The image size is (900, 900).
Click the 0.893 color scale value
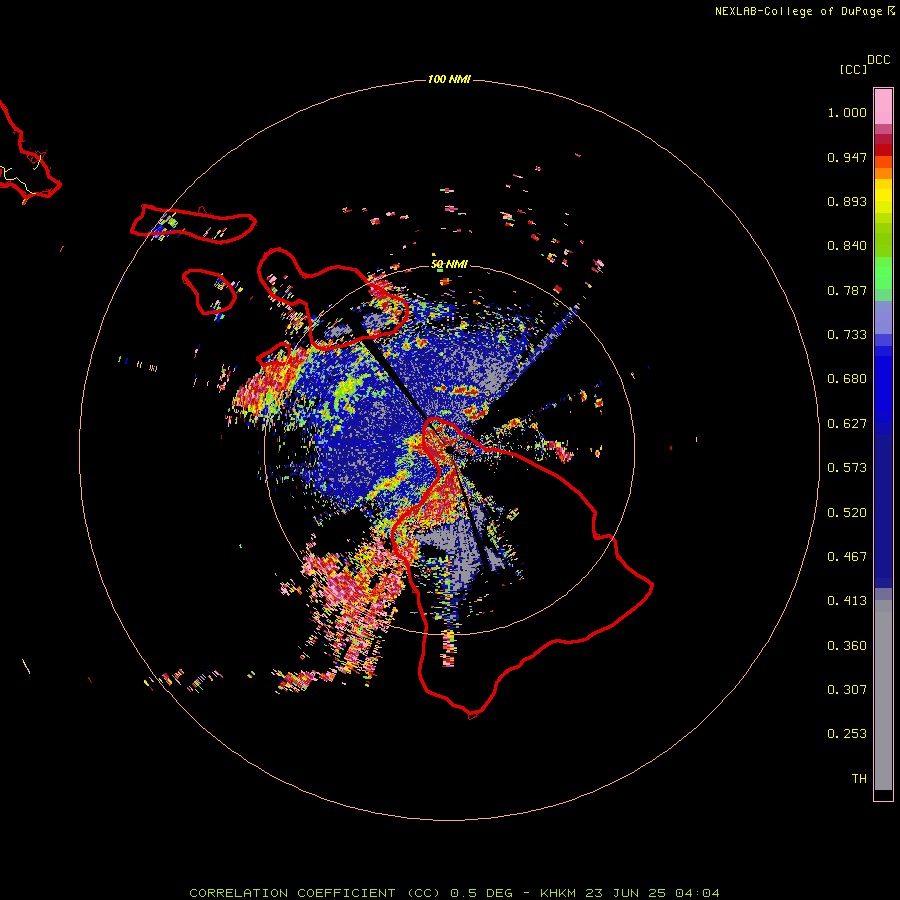click(x=847, y=201)
